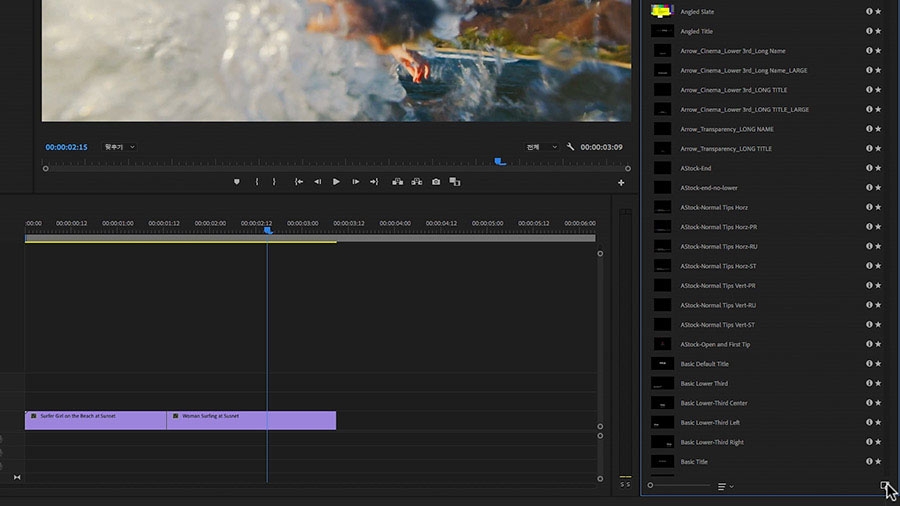This screenshot has width=900, height=506.
Task: Open the monitor settings wrench
Action: point(570,147)
